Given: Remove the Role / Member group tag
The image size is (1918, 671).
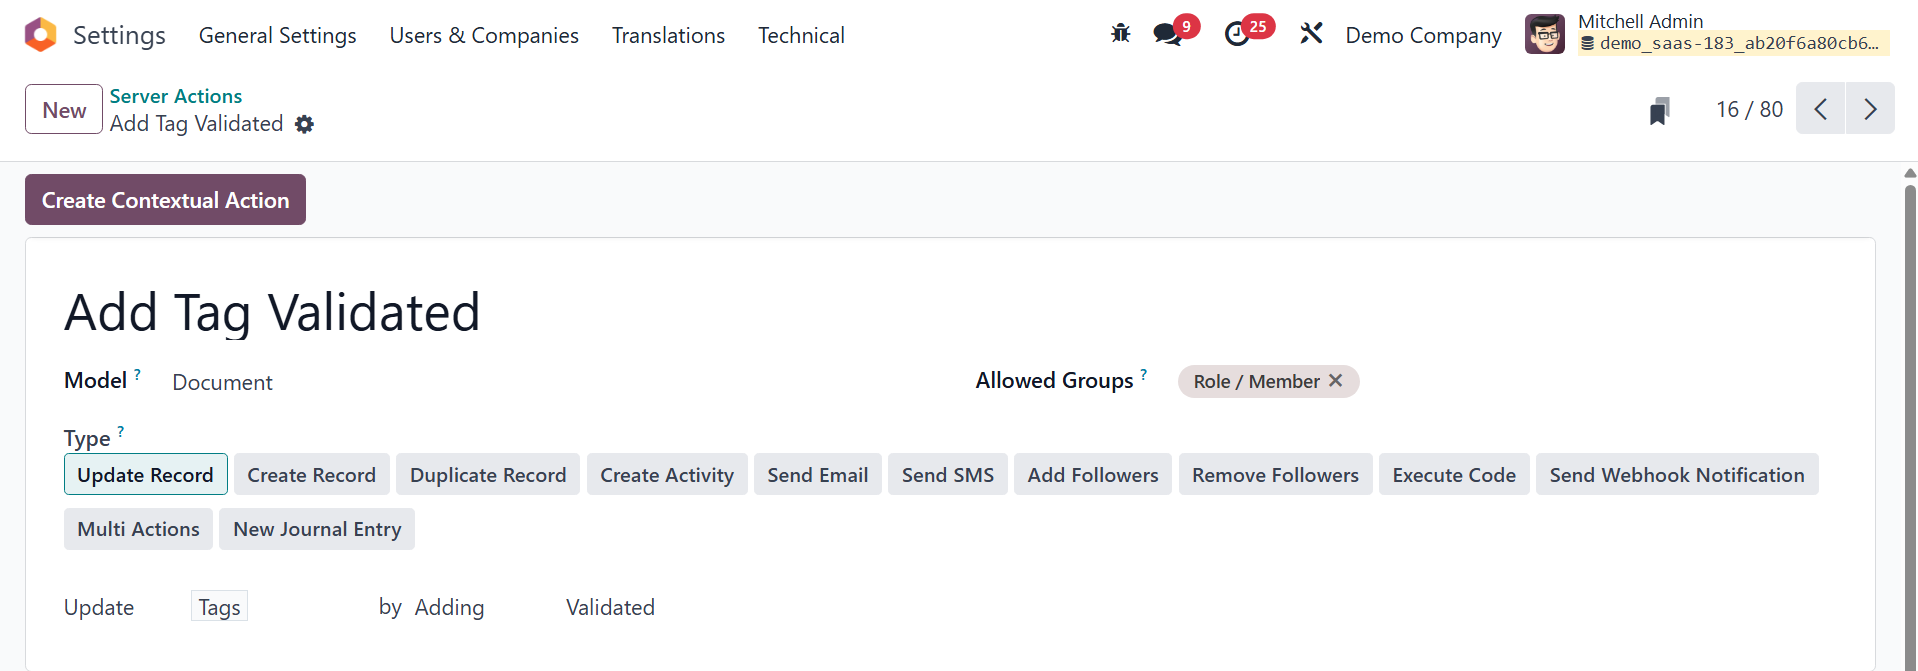Looking at the screenshot, I should point(1336,381).
